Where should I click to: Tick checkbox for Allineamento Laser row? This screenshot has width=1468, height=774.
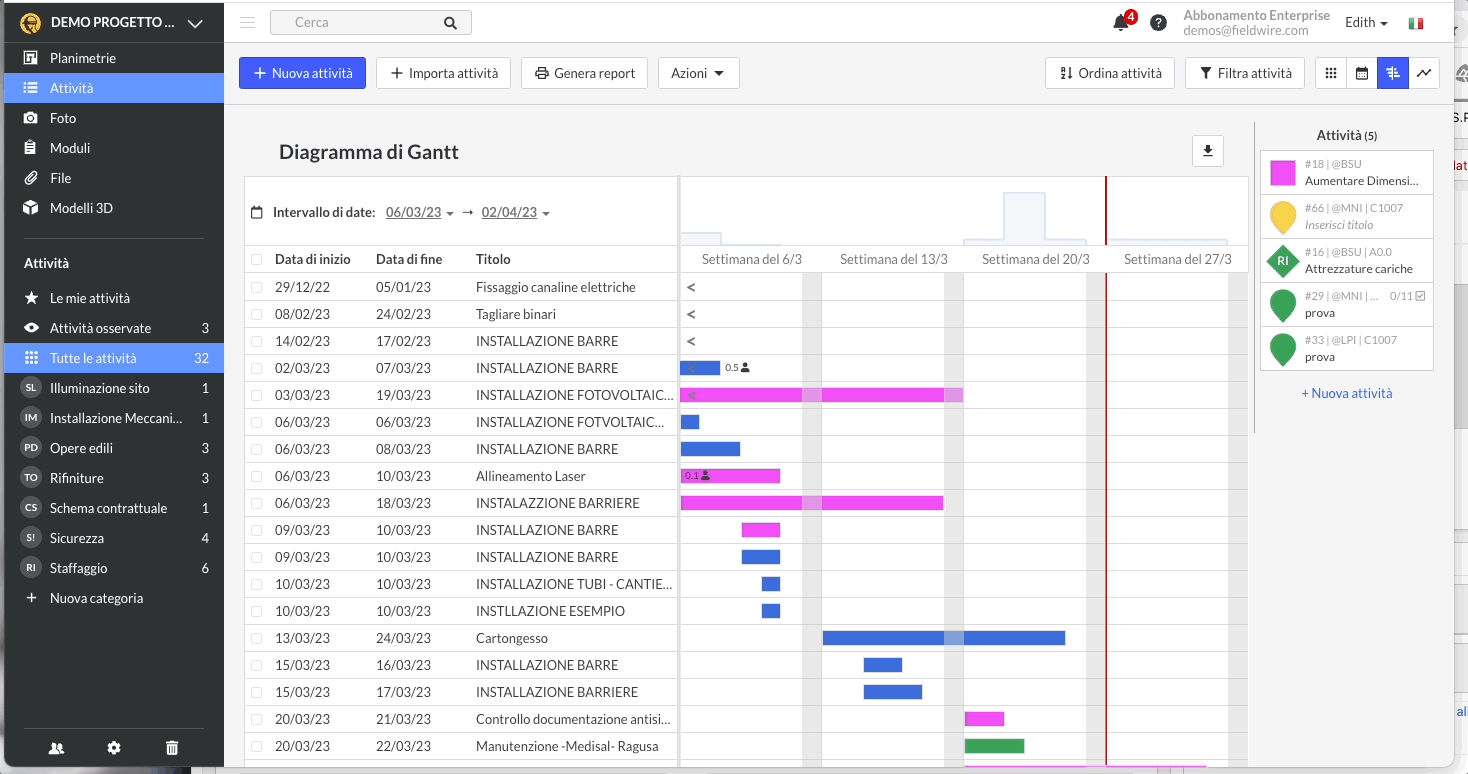(x=257, y=476)
